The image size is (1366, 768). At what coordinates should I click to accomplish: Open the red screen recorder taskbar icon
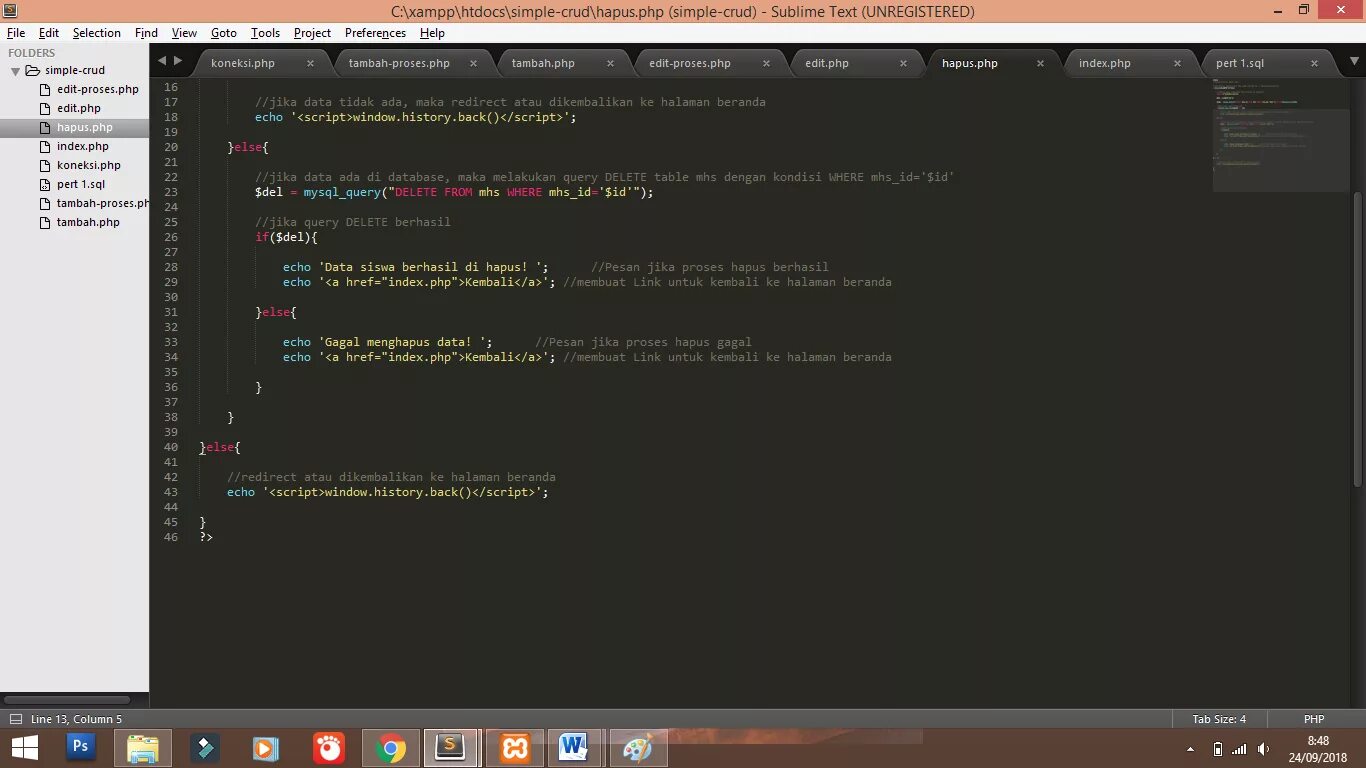(328, 748)
